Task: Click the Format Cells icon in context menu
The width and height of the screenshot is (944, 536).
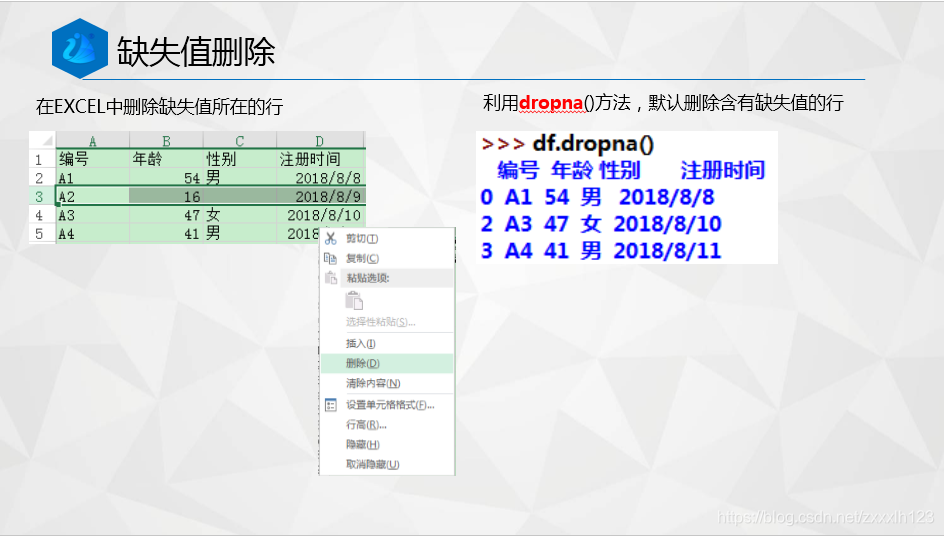Action: pyautogui.click(x=331, y=405)
